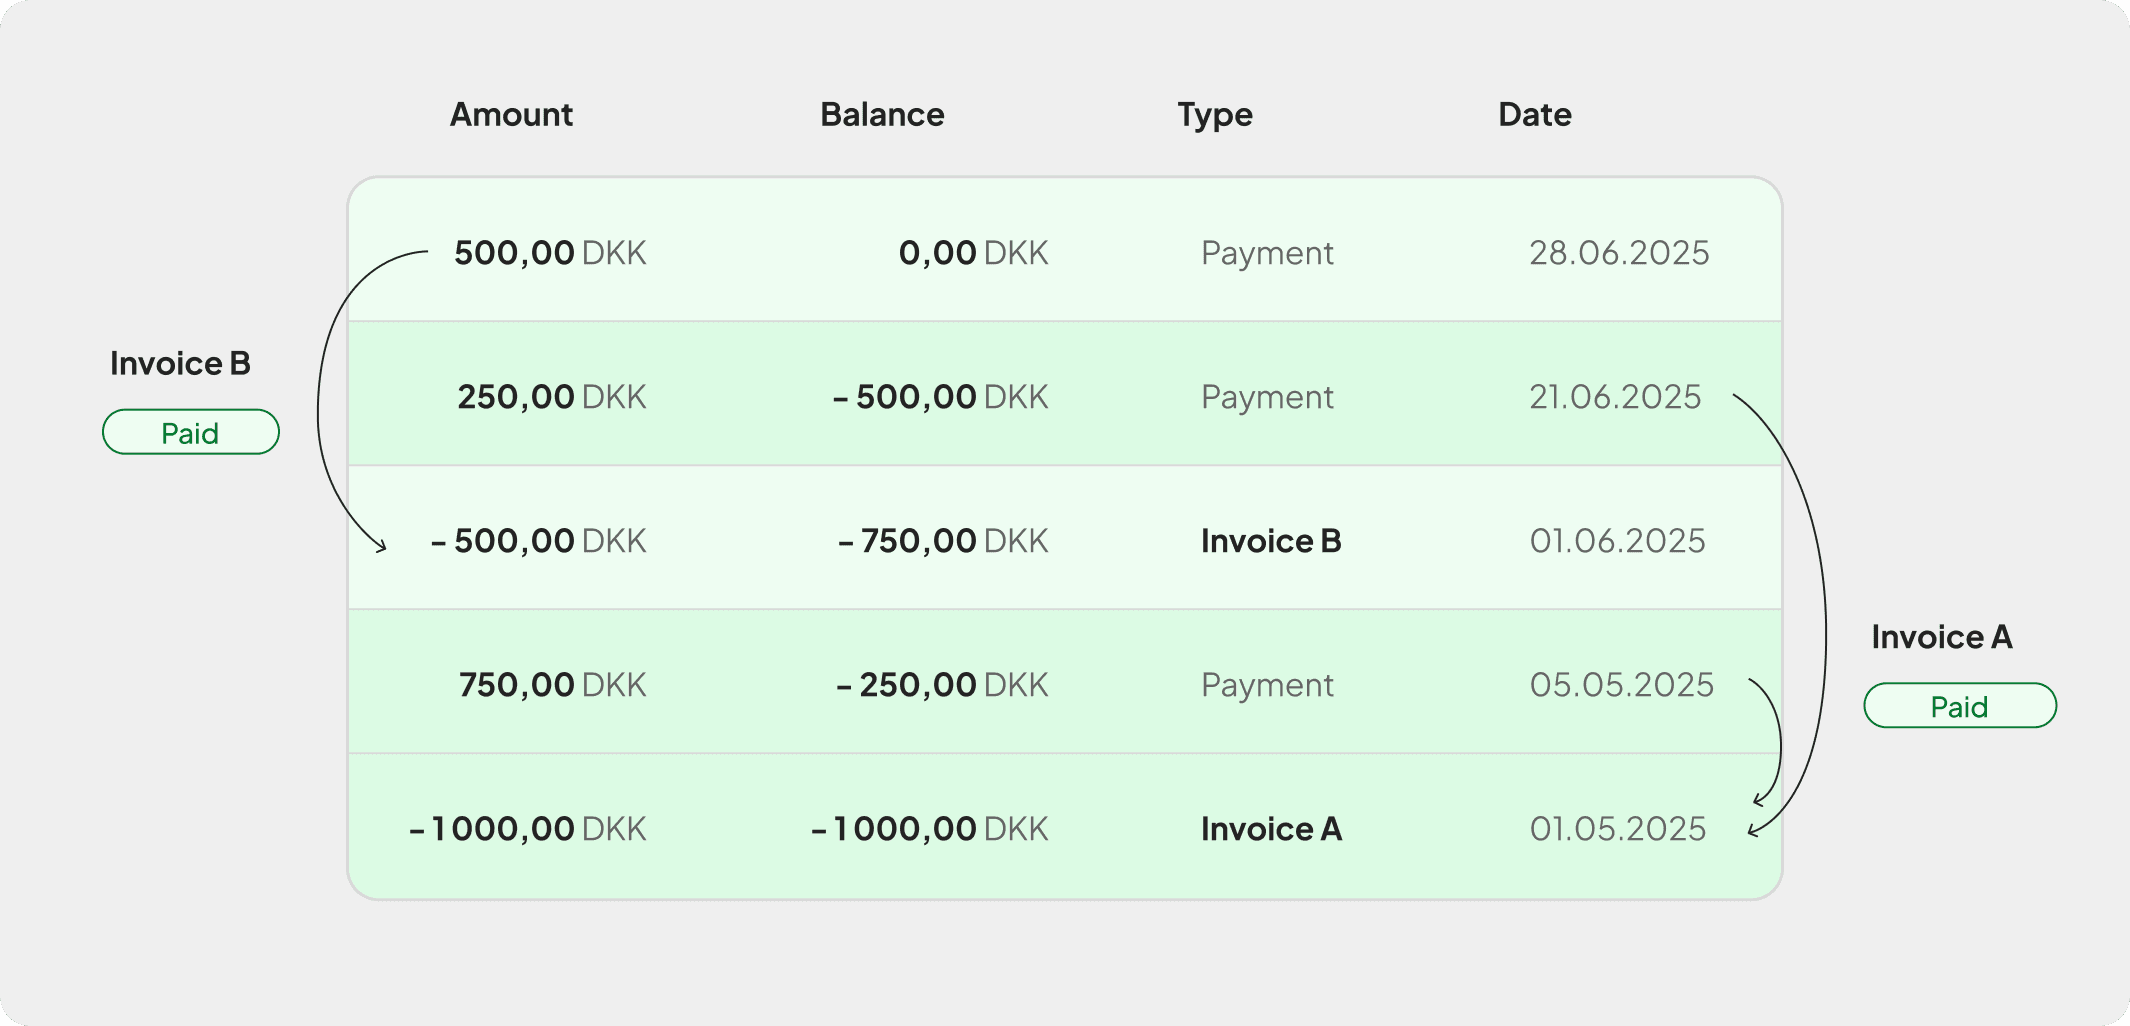This screenshot has width=2130, height=1026.
Task: Click the Paid badge under Invoice A
Action: tap(1959, 706)
